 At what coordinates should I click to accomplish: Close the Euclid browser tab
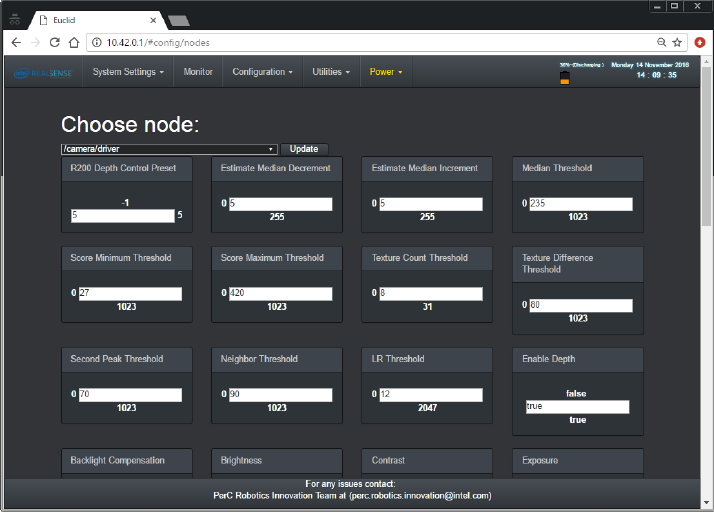(153, 20)
